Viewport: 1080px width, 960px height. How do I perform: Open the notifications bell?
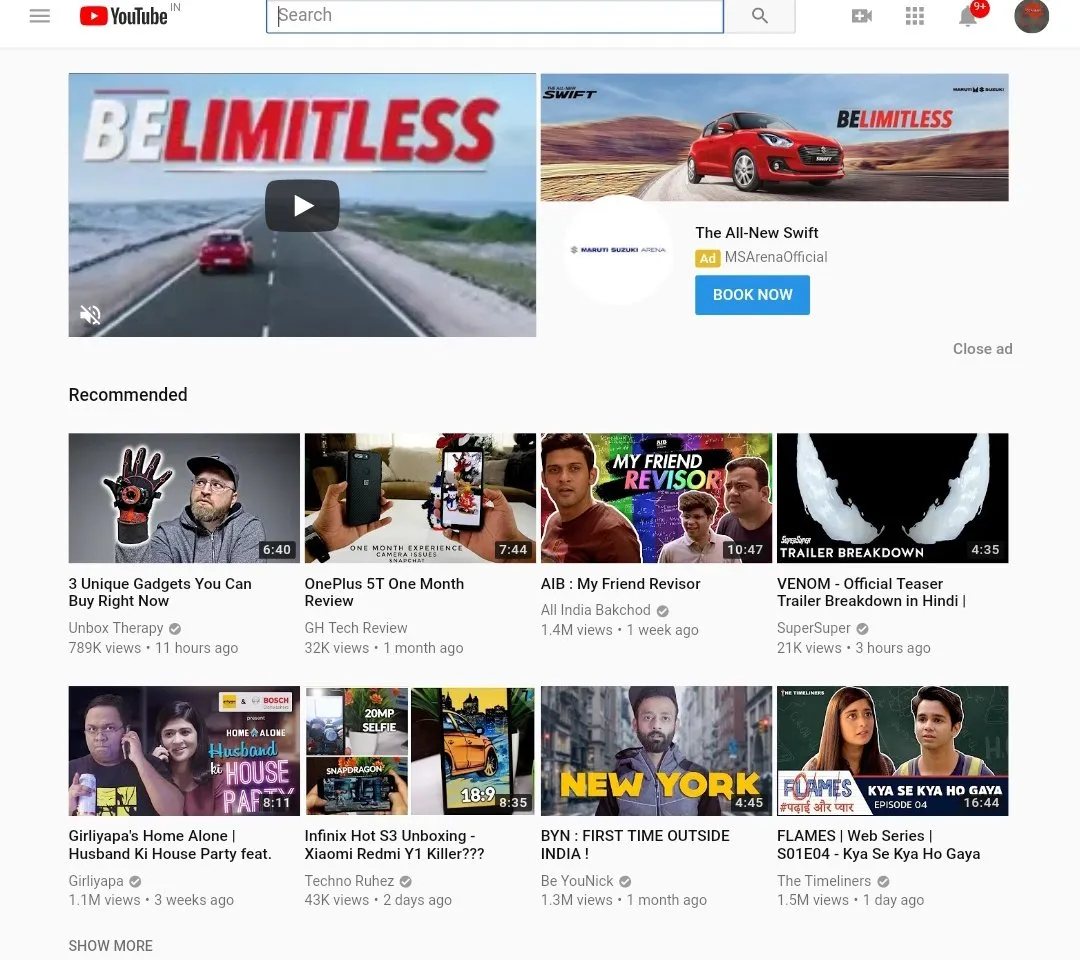(968, 16)
